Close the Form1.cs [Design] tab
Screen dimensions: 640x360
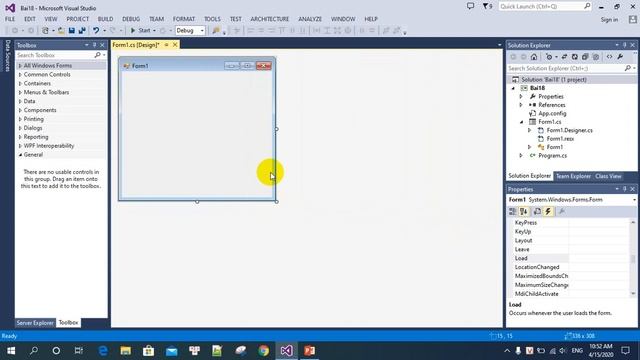(x=175, y=45)
